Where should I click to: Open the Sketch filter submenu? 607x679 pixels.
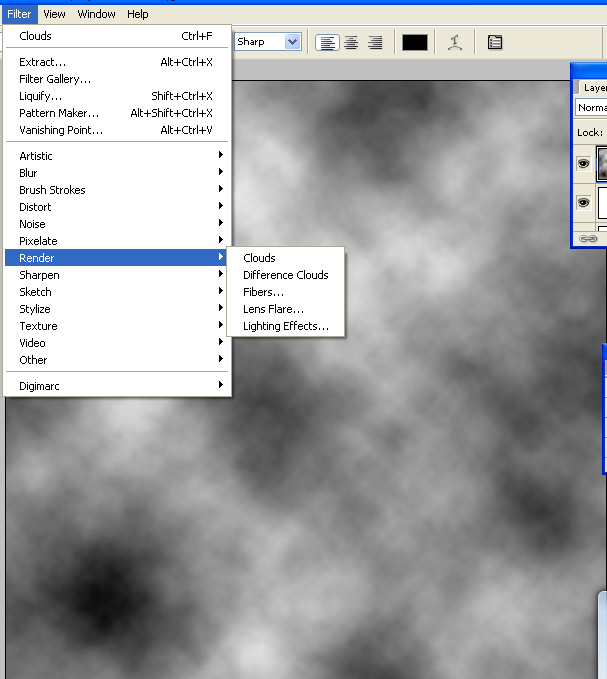tap(116, 292)
